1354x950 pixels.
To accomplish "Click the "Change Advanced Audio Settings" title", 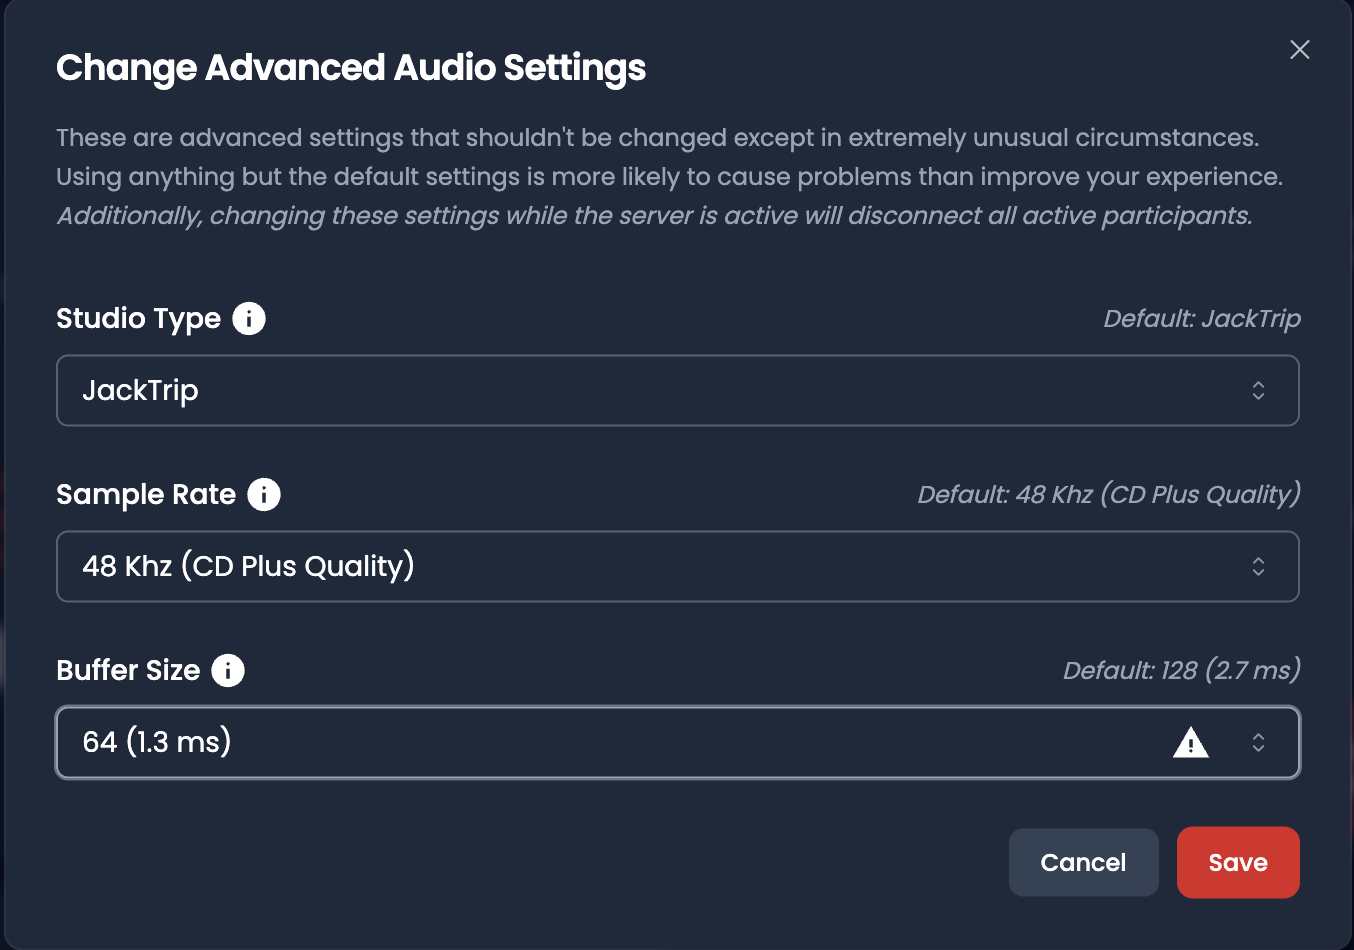I will [351, 68].
